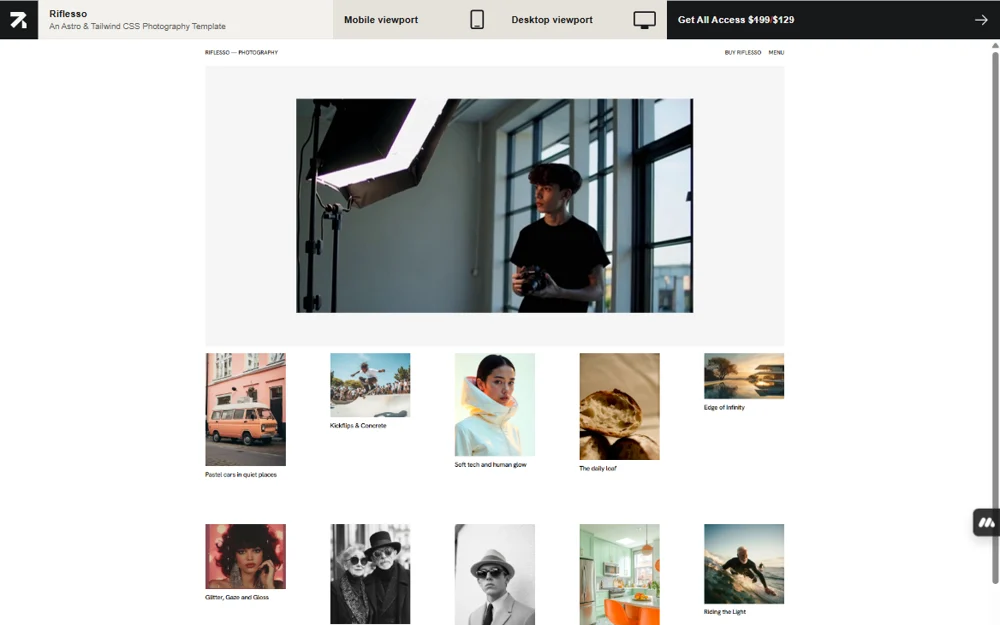The width and height of the screenshot is (1000, 625).
Task: Open the woman in white jacket photo
Action: click(494, 404)
